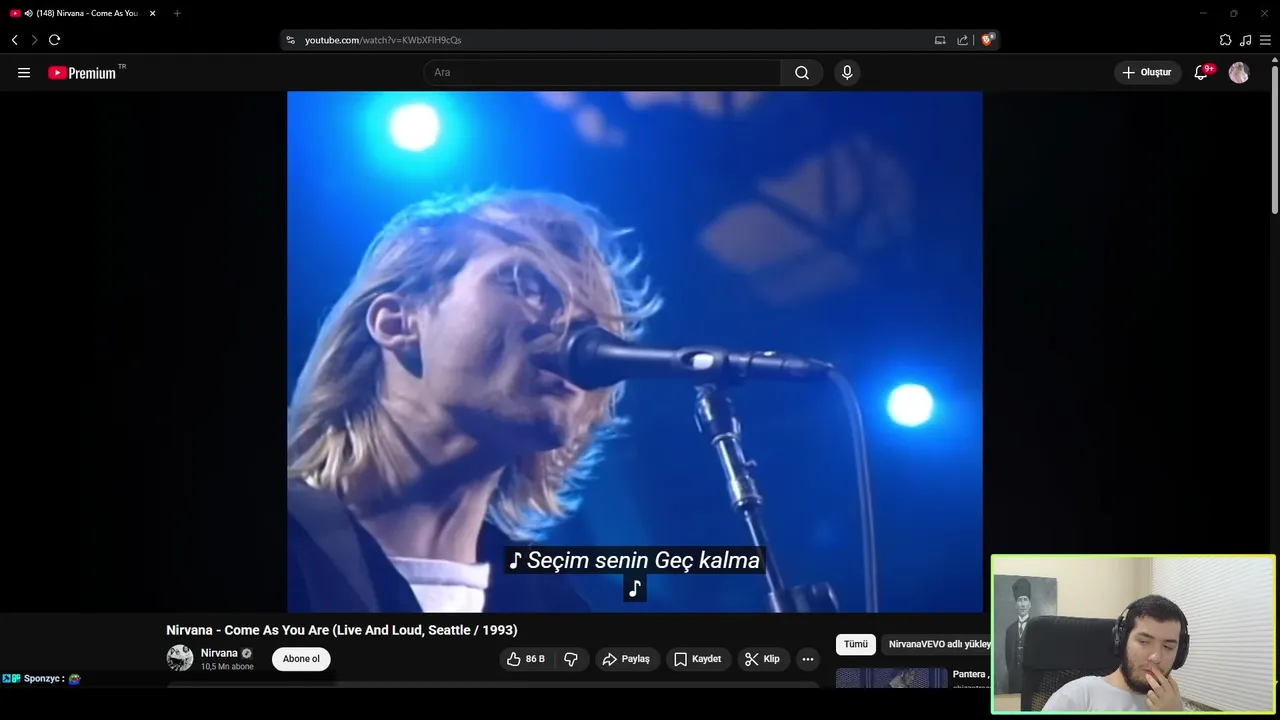Click the cast screen icon in address bar
The width and height of the screenshot is (1280, 720).
coord(940,40)
